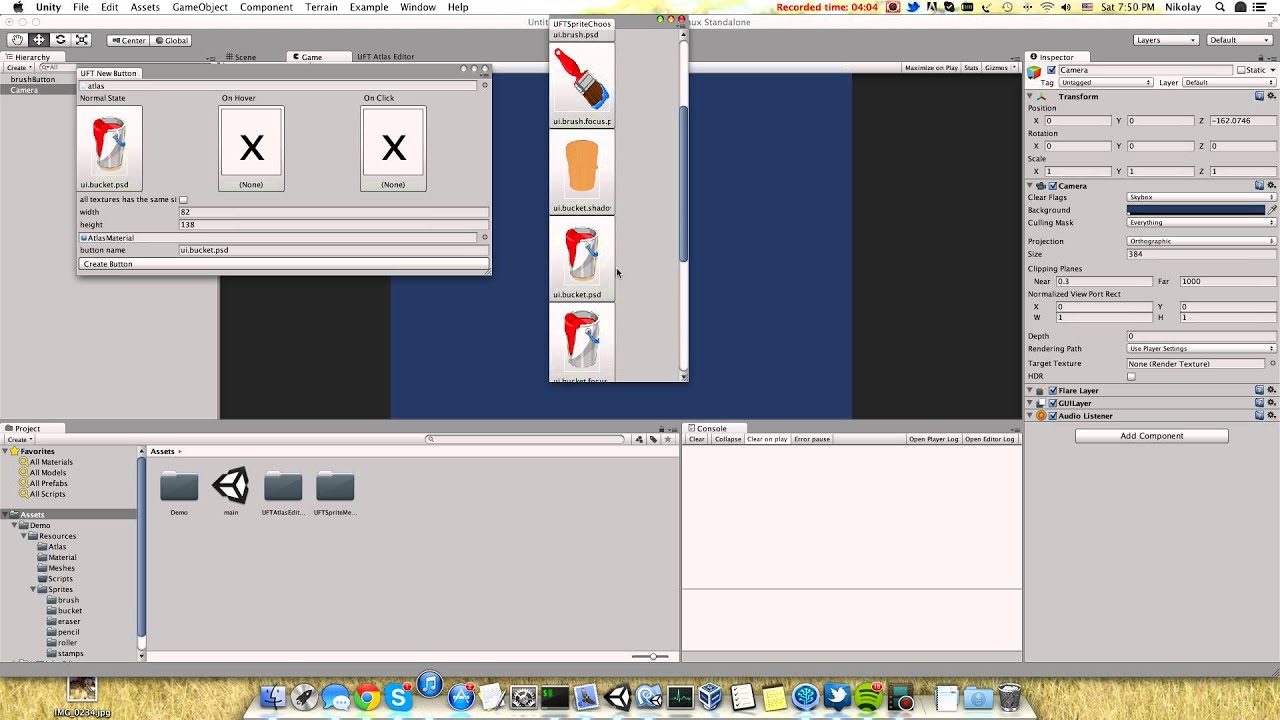Viewport: 1280px width, 720px height.
Task: Choose sprite for On Hover state
Action: click(252, 148)
